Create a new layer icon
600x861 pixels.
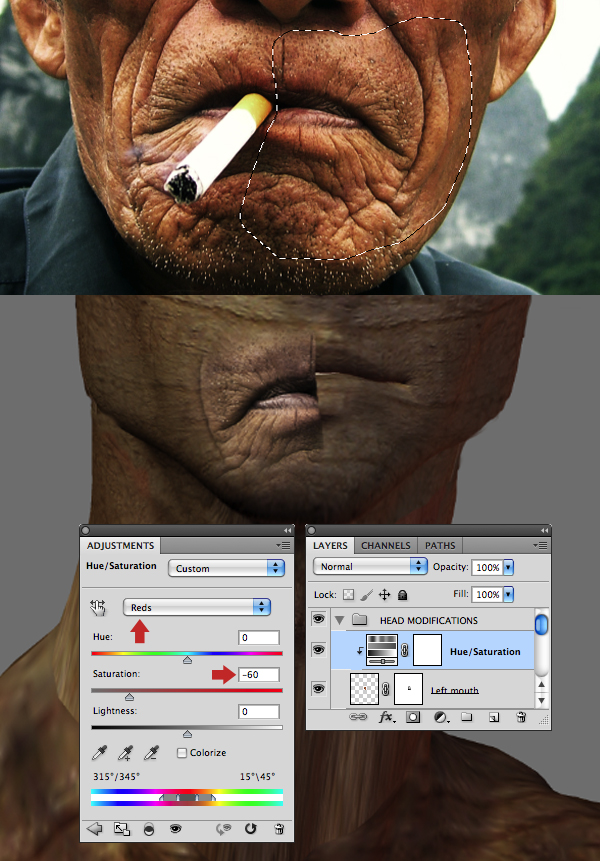point(494,717)
